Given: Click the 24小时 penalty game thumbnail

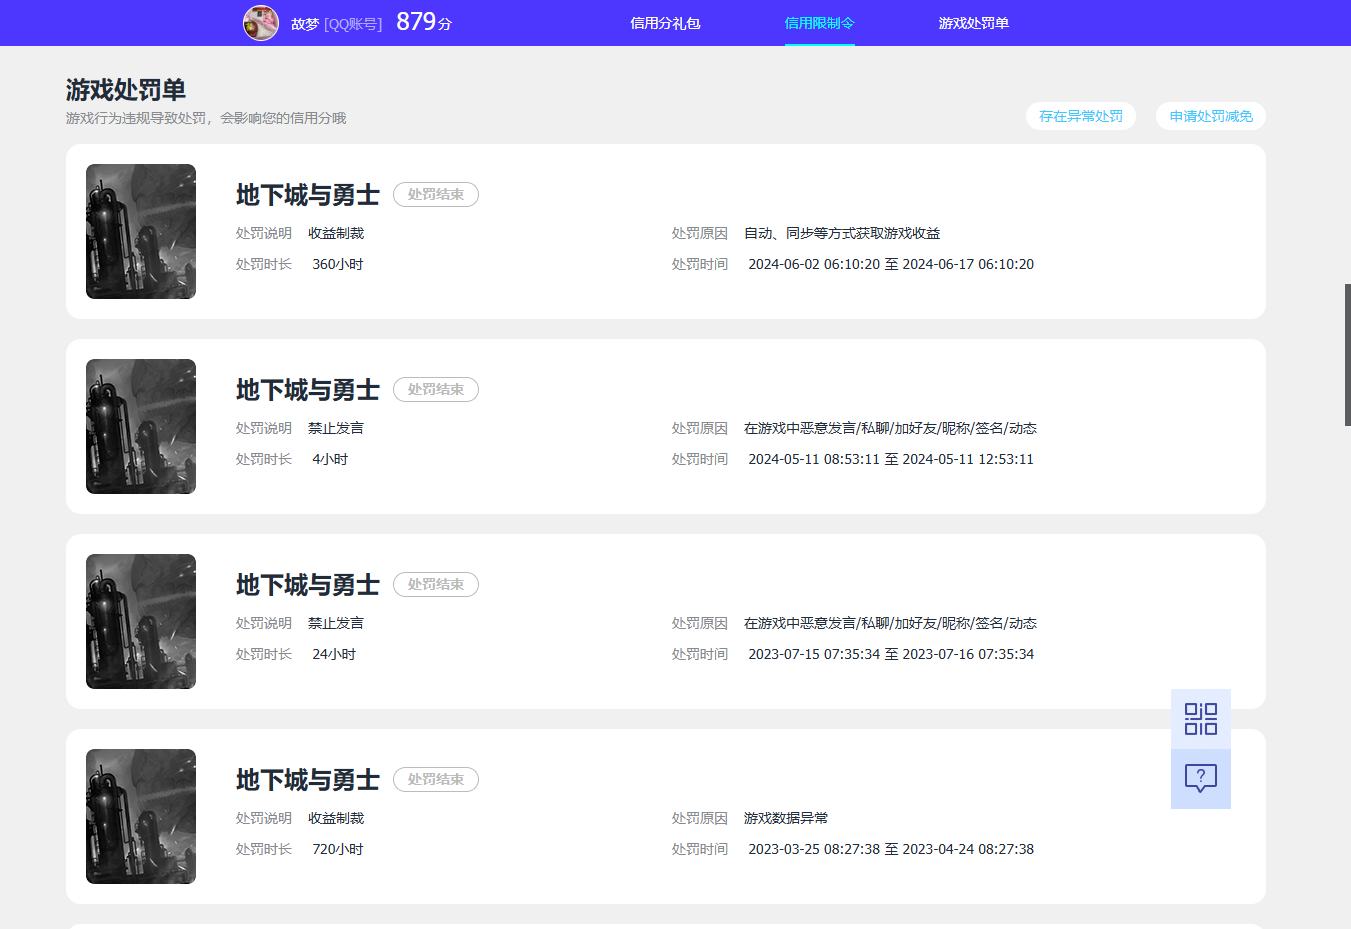Looking at the screenshot, I should [x=141, y=621].
